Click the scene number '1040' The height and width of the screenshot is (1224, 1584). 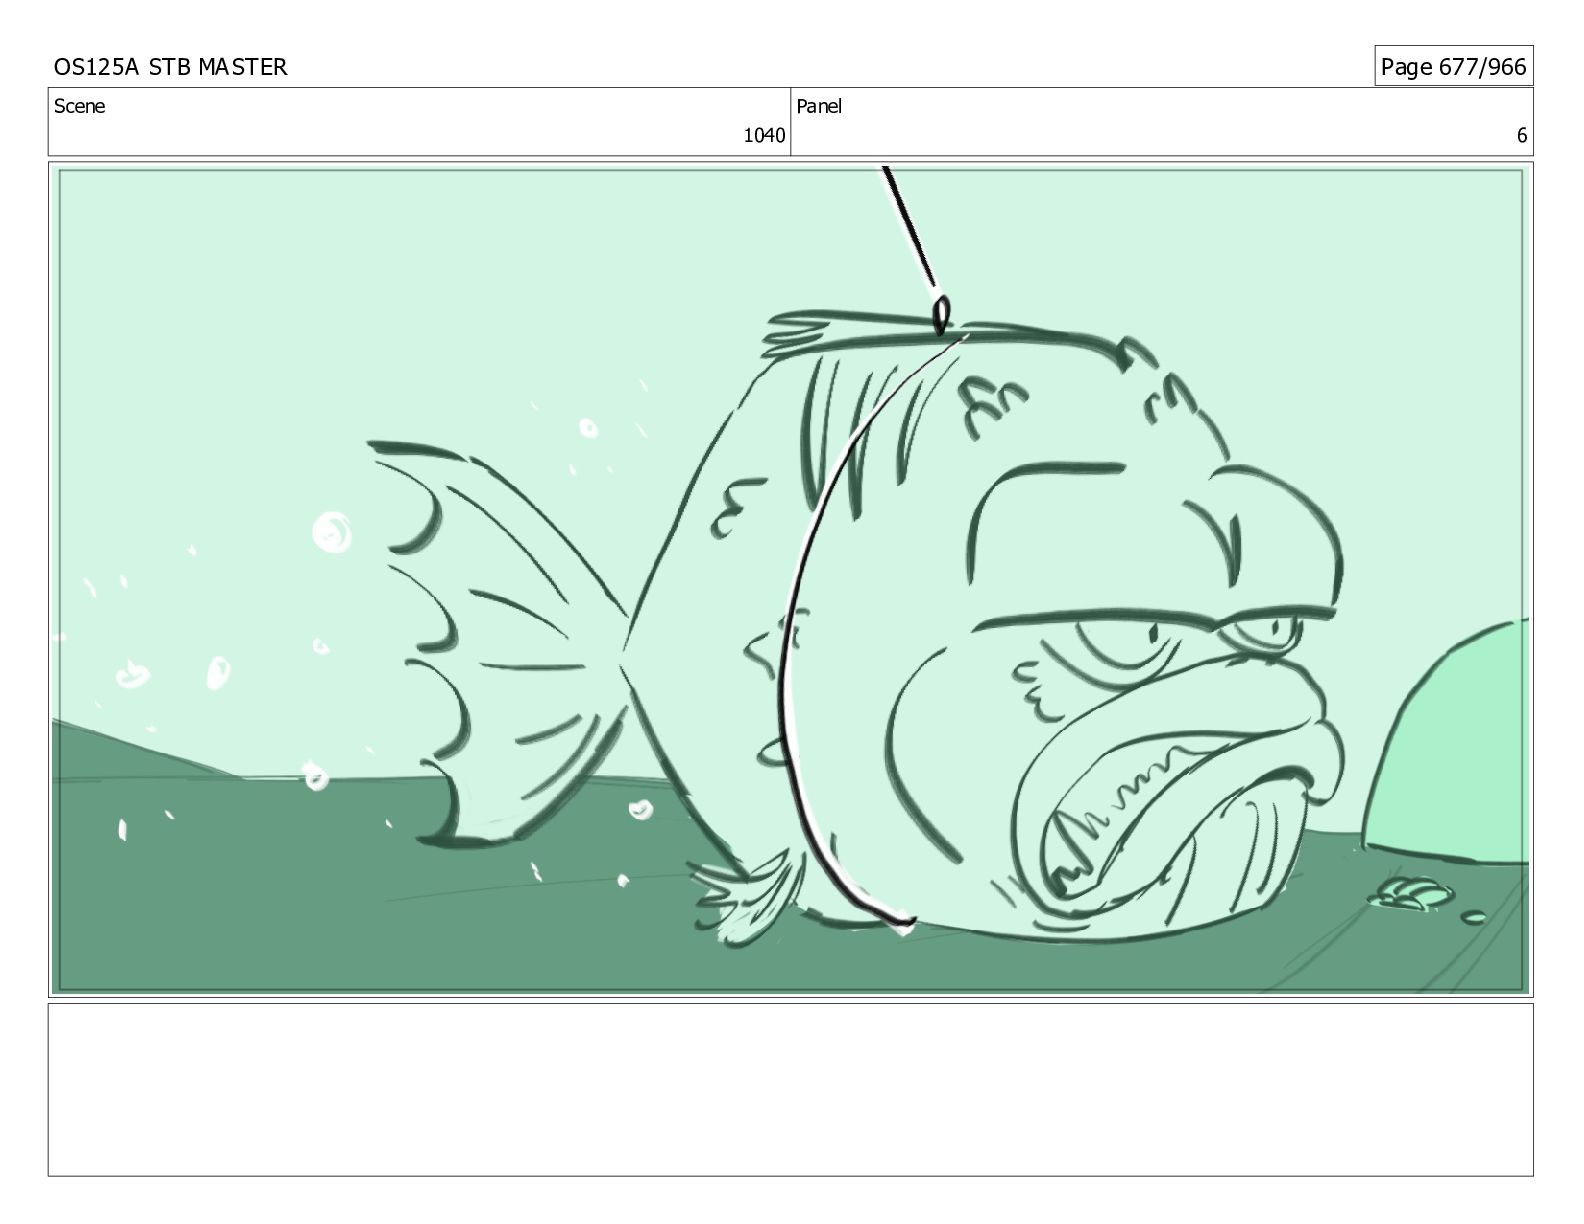coord(764,136)
